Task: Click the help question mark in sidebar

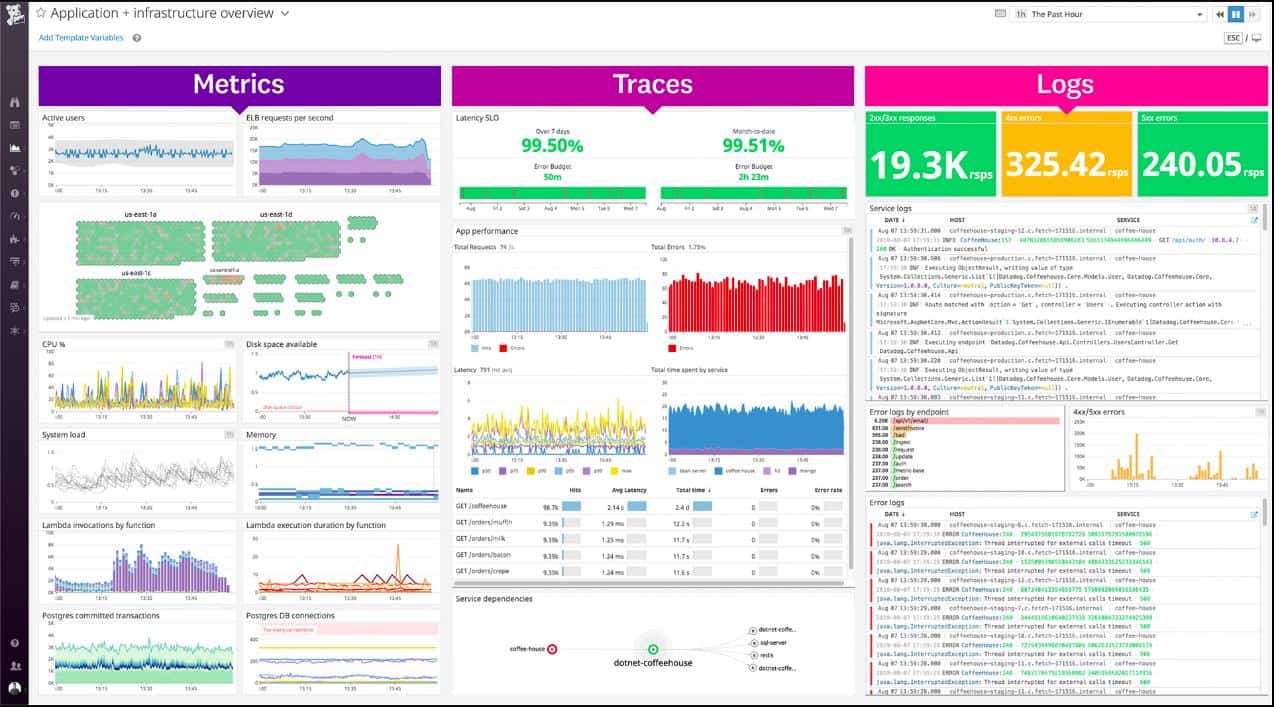Action: point(15,643)
